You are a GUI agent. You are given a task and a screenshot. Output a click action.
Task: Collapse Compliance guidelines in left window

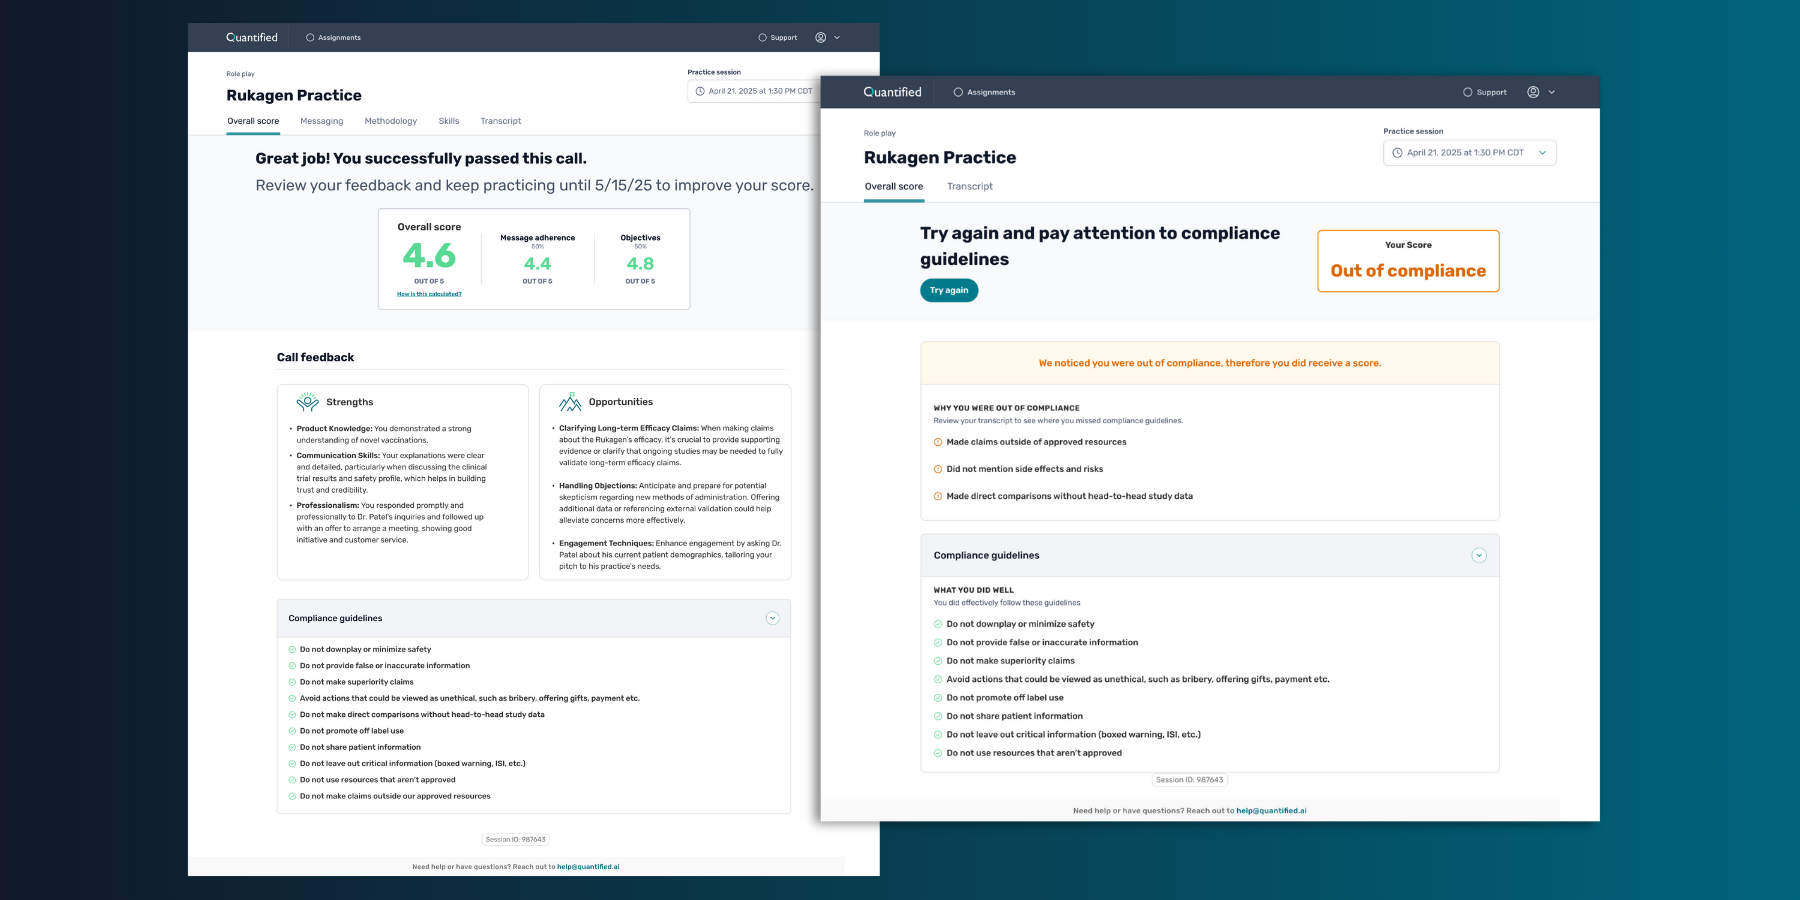point(772,618)
